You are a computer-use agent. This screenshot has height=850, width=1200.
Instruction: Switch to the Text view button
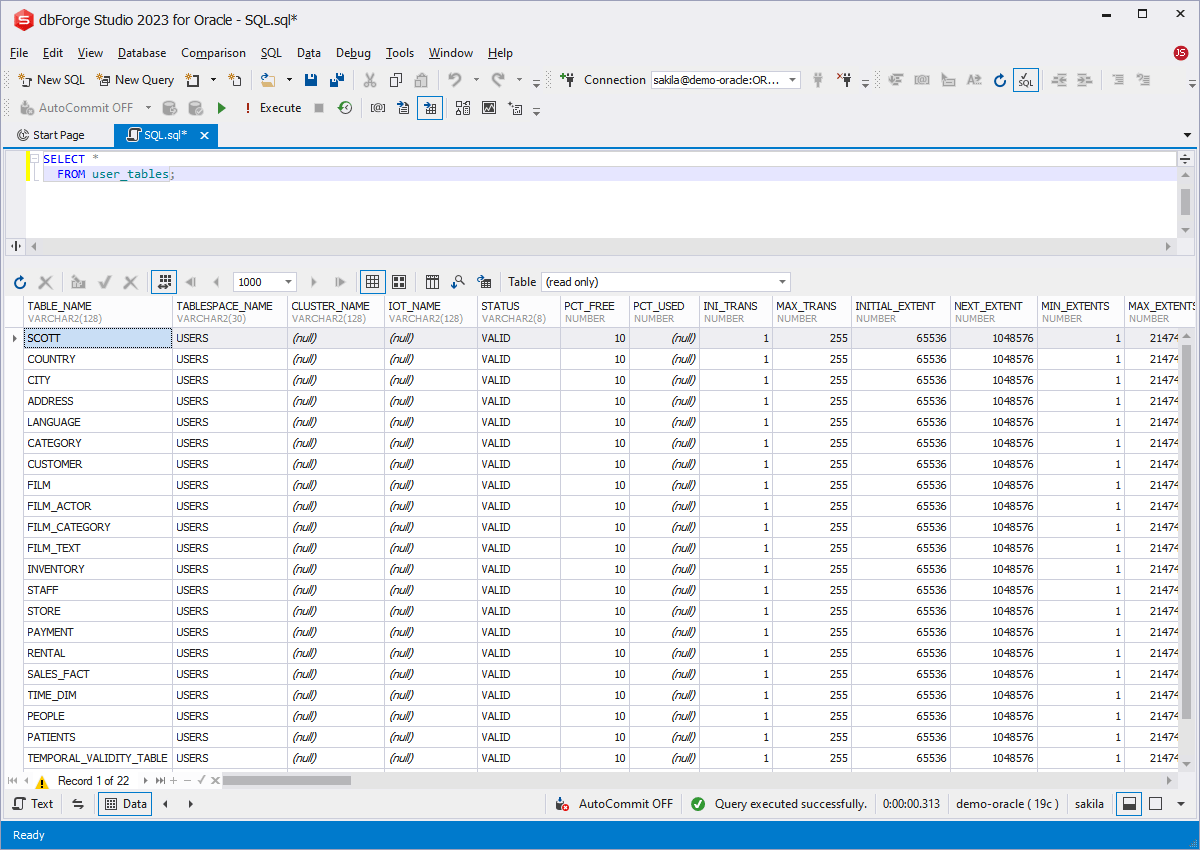click(33, 803)
